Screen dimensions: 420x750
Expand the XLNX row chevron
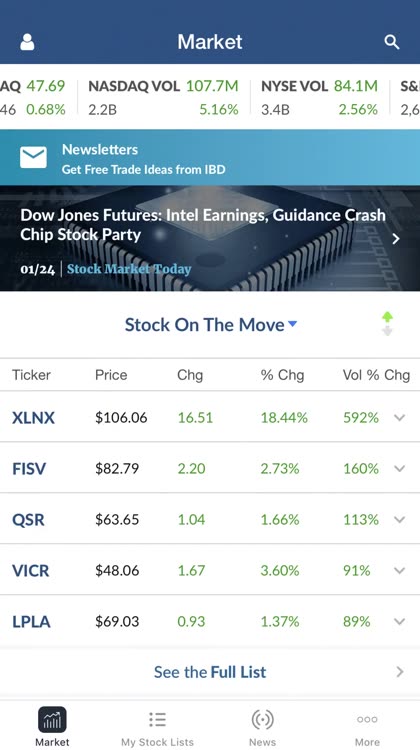399,418
